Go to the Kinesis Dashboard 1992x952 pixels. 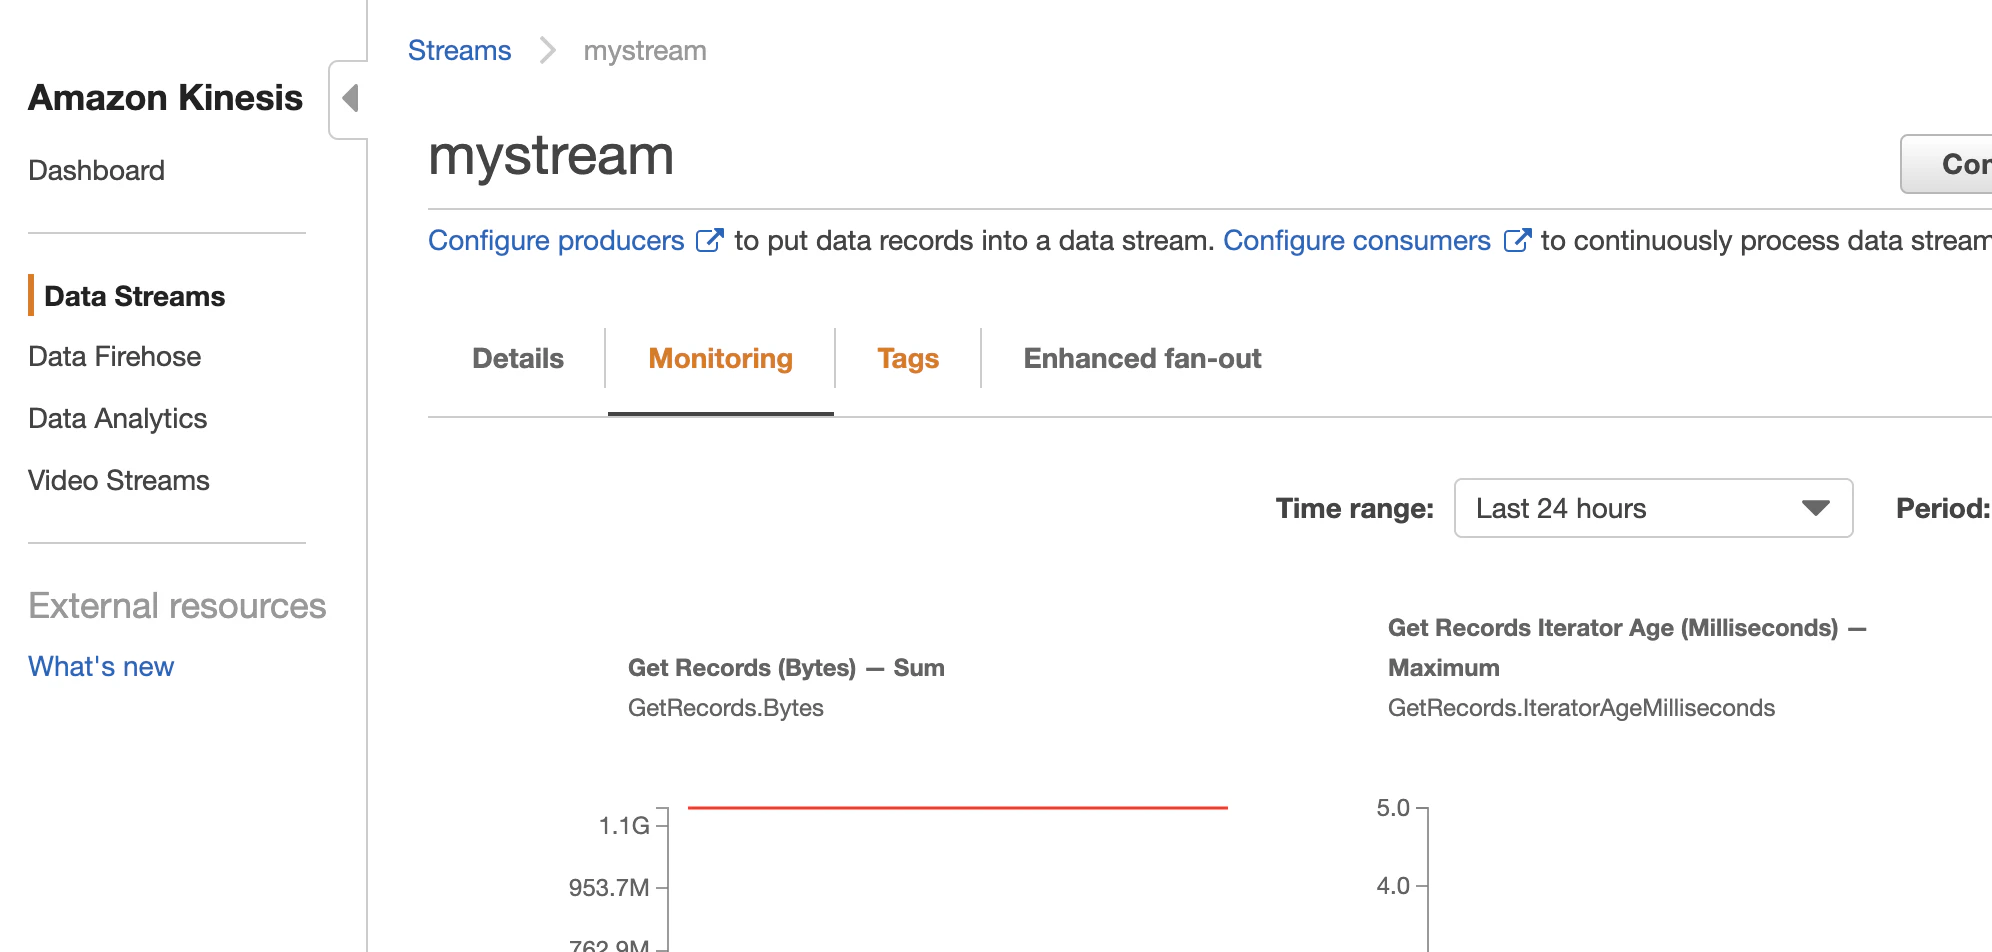pyautogui.click(x=96, y=171)
